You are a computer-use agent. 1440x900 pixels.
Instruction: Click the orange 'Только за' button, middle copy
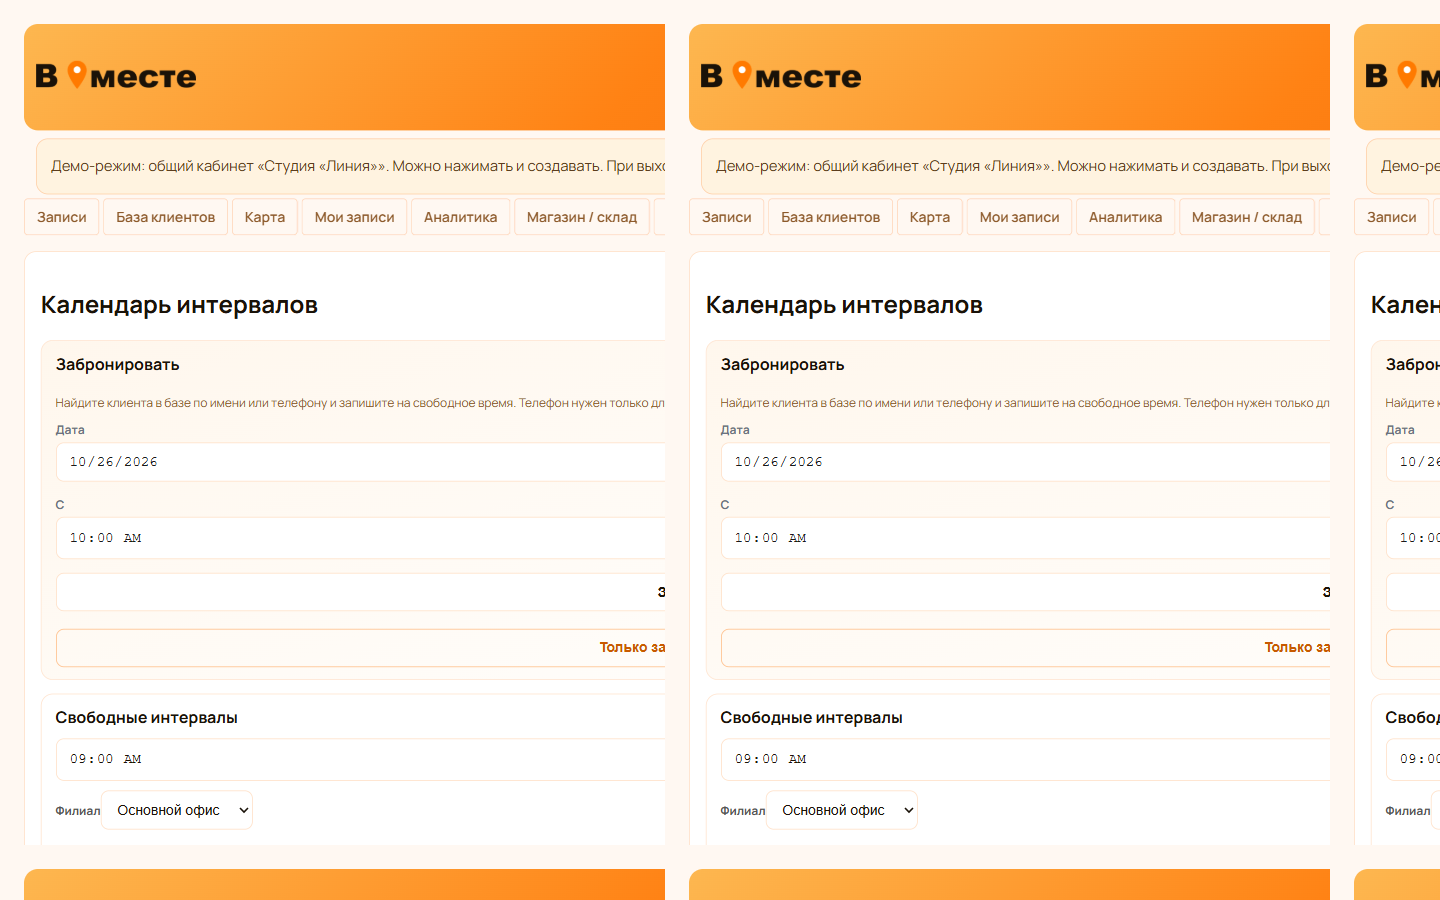point(1025,648)
